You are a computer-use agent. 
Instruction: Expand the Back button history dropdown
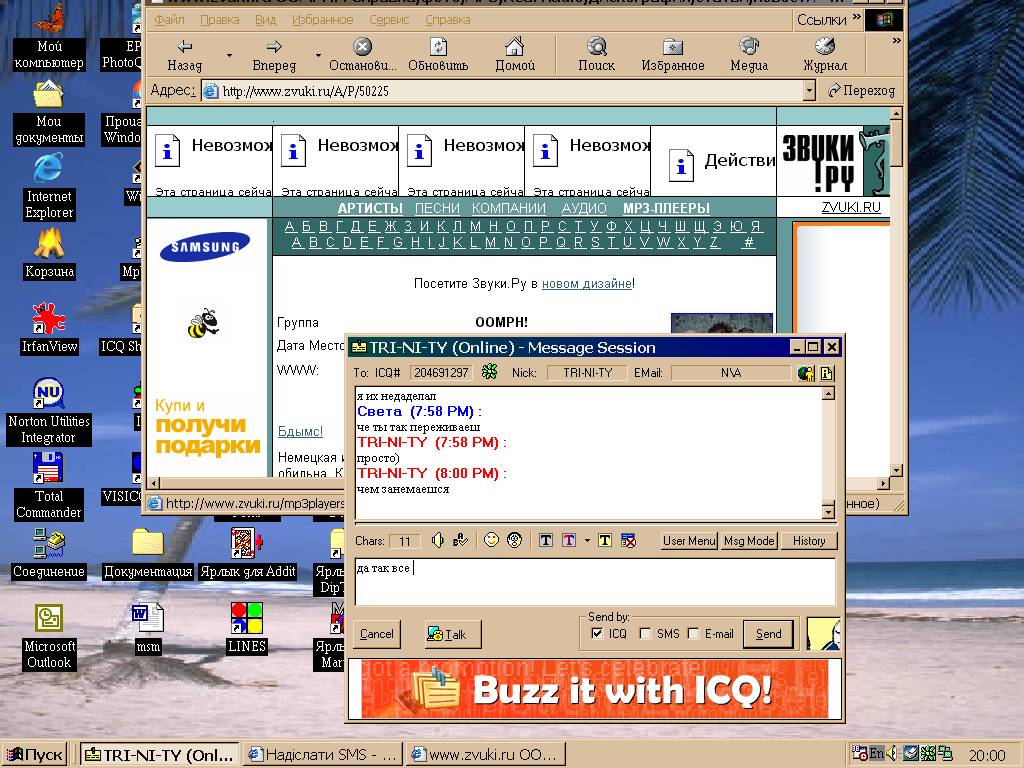[229, 55]
